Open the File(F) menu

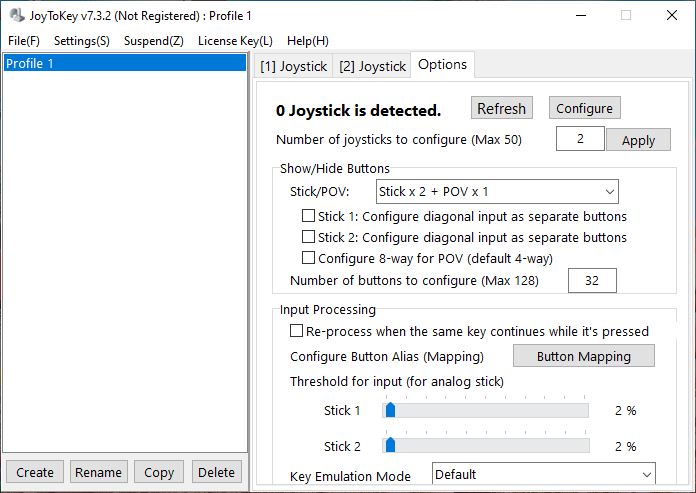(x=24, y=41)
